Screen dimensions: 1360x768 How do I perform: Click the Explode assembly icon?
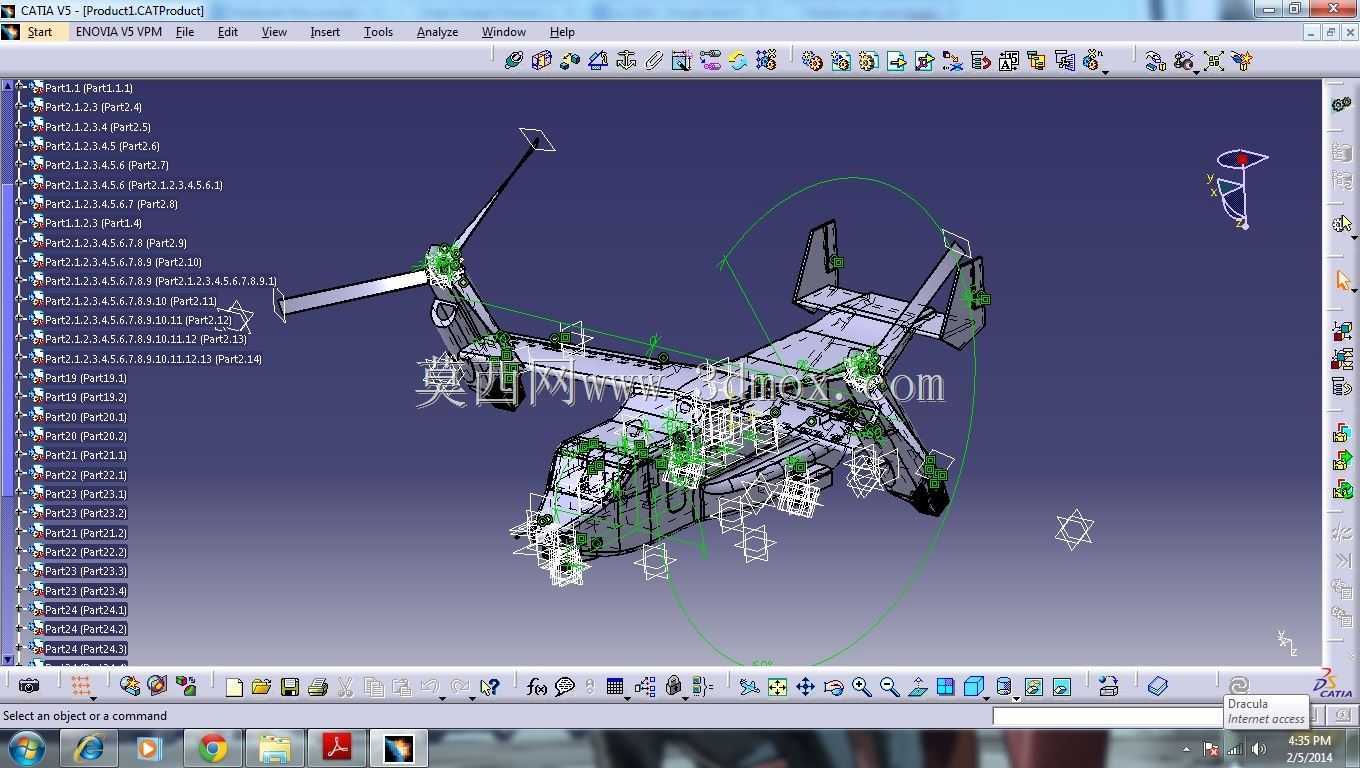pyautogui.click(x=1214, y=61)
